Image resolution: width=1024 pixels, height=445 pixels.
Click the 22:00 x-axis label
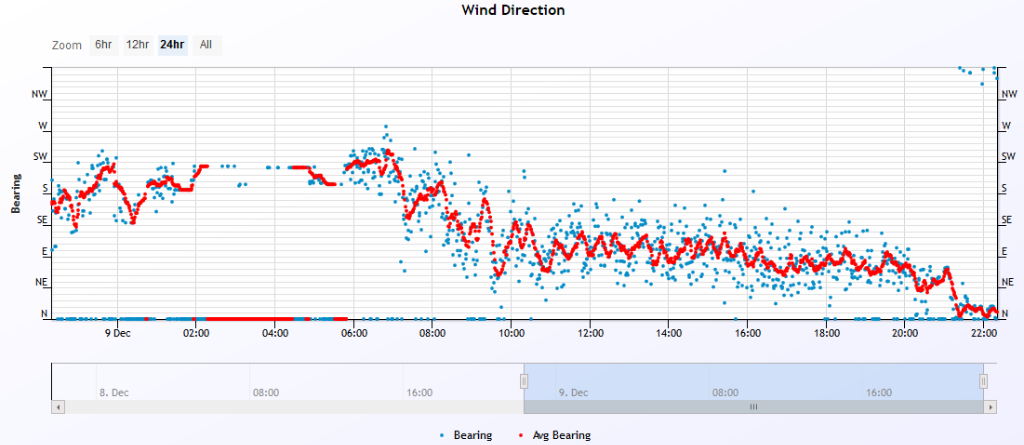[x=984, y=333]
